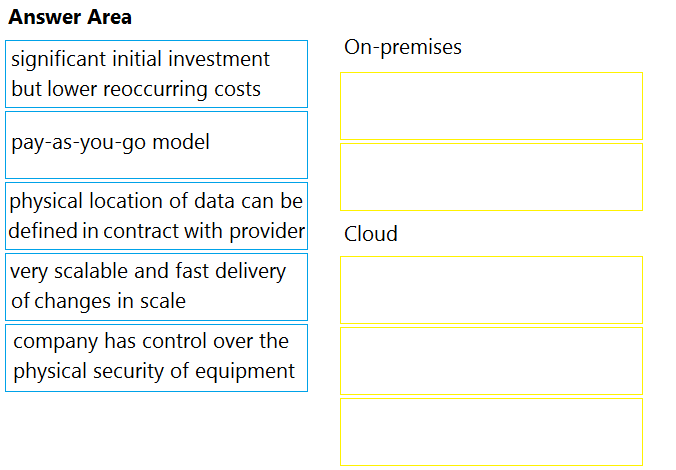Click the 'Cloud' category label
This screenshot has width=676, height=470.
(371, 234)
